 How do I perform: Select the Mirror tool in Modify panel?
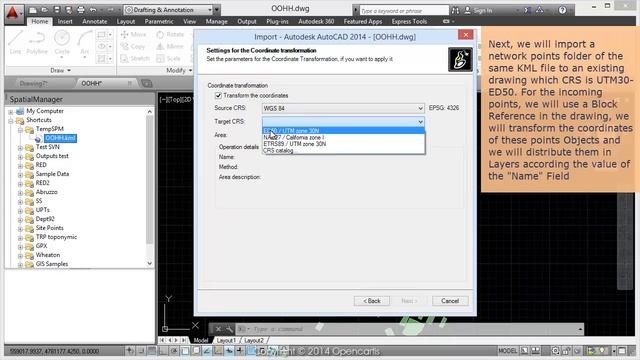[x=170, y=47]
